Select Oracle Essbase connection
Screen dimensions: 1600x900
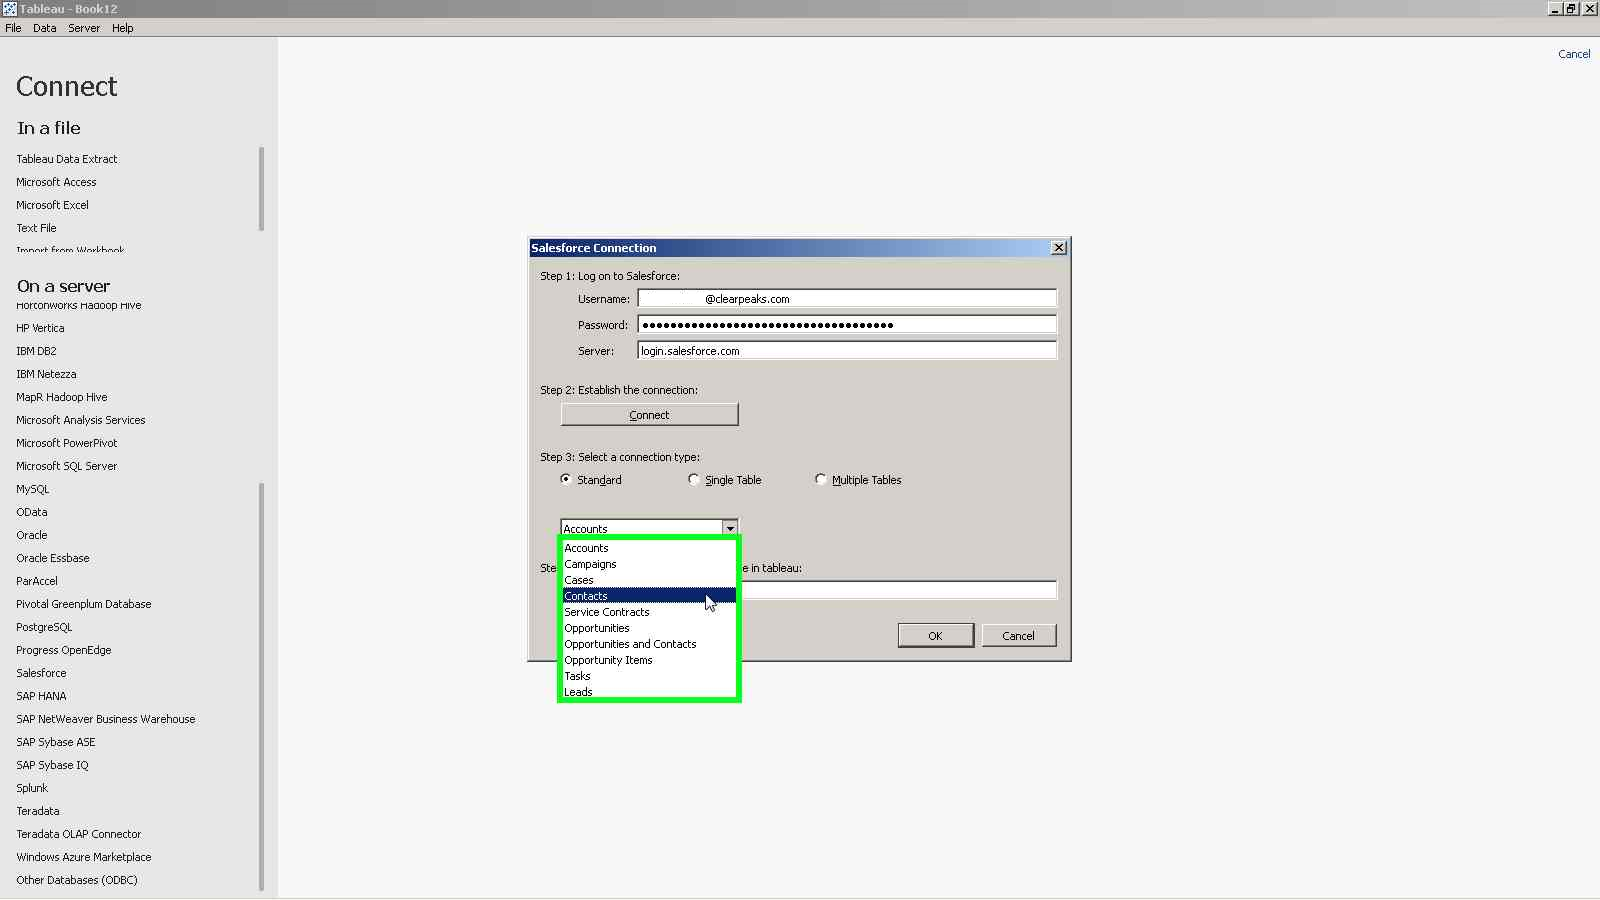(x=52, y=558)
